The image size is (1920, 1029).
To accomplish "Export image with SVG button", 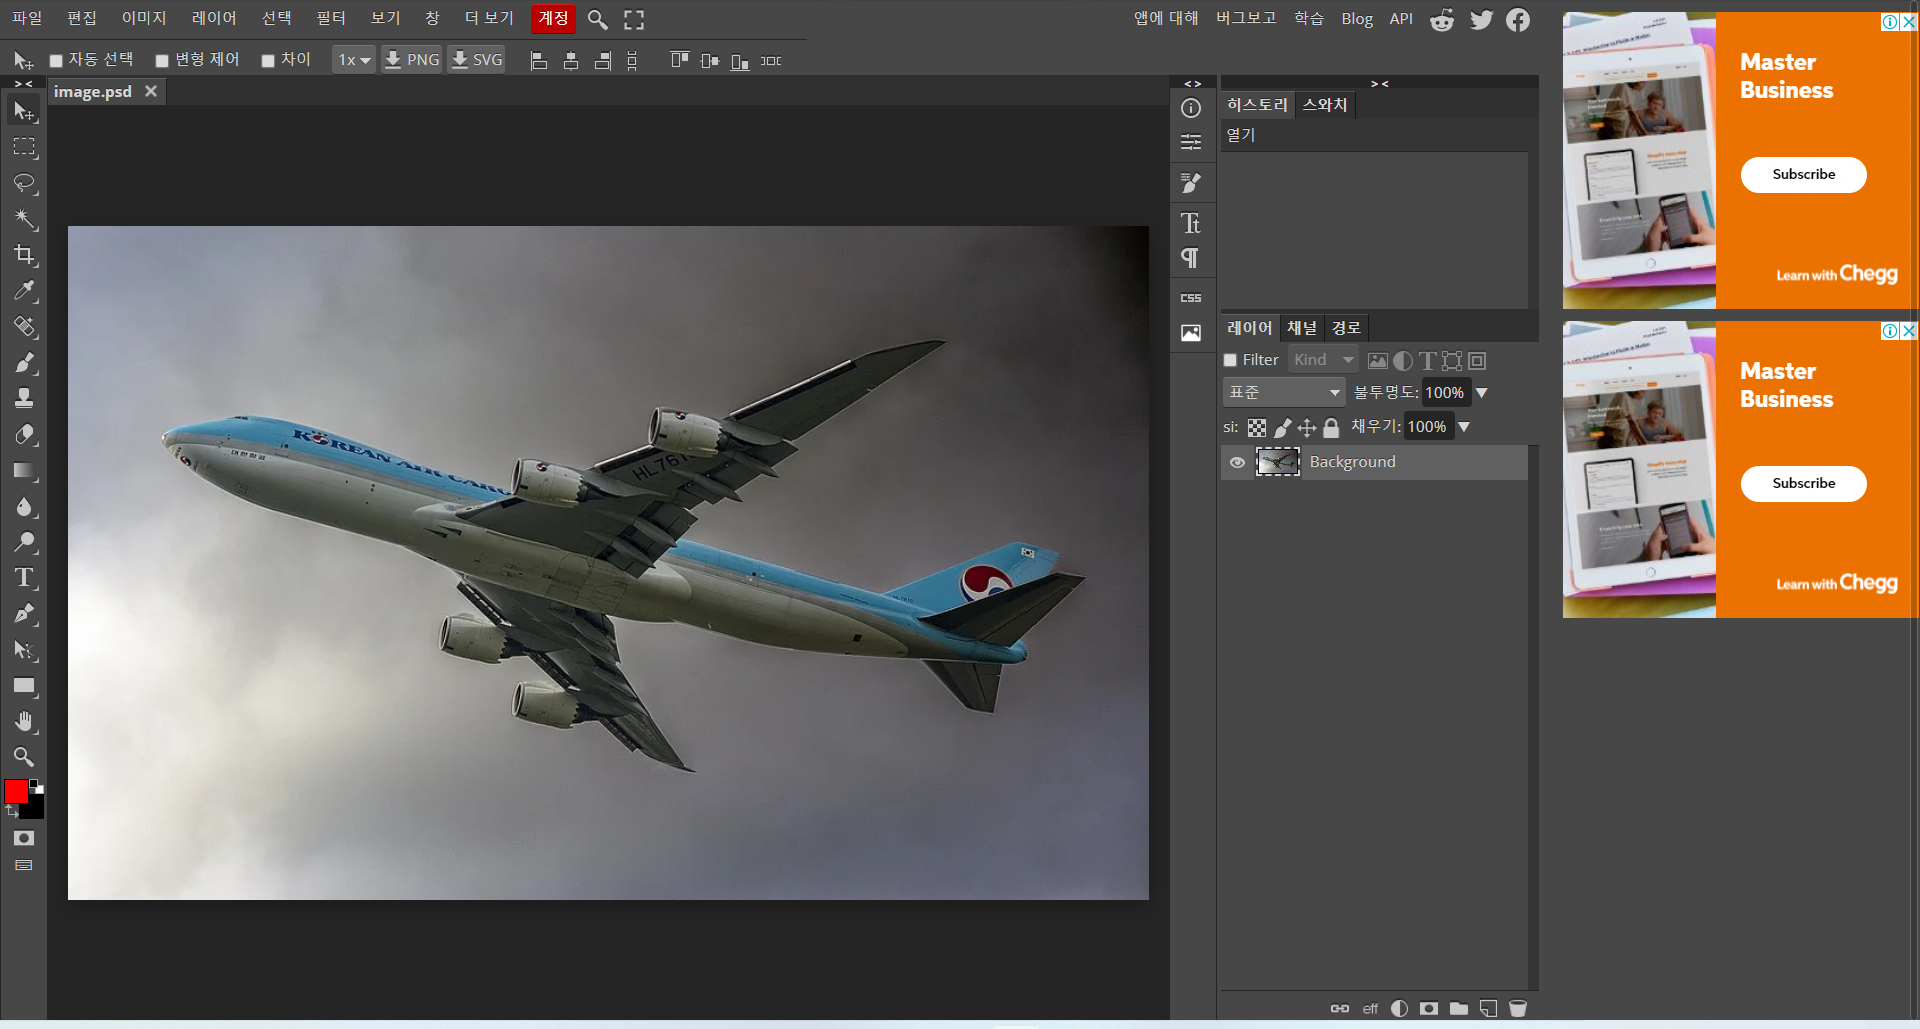I will pyautogui.click(x=477, y=60).
